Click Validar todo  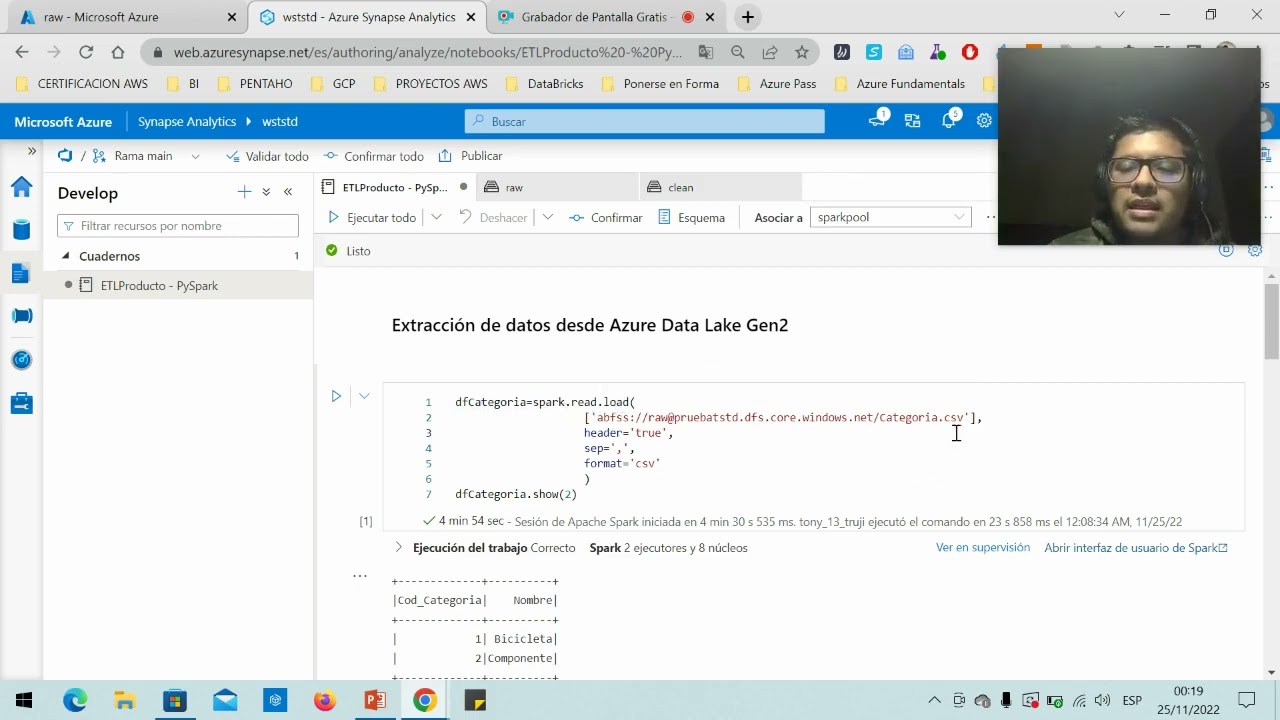(x=267, y=156)
